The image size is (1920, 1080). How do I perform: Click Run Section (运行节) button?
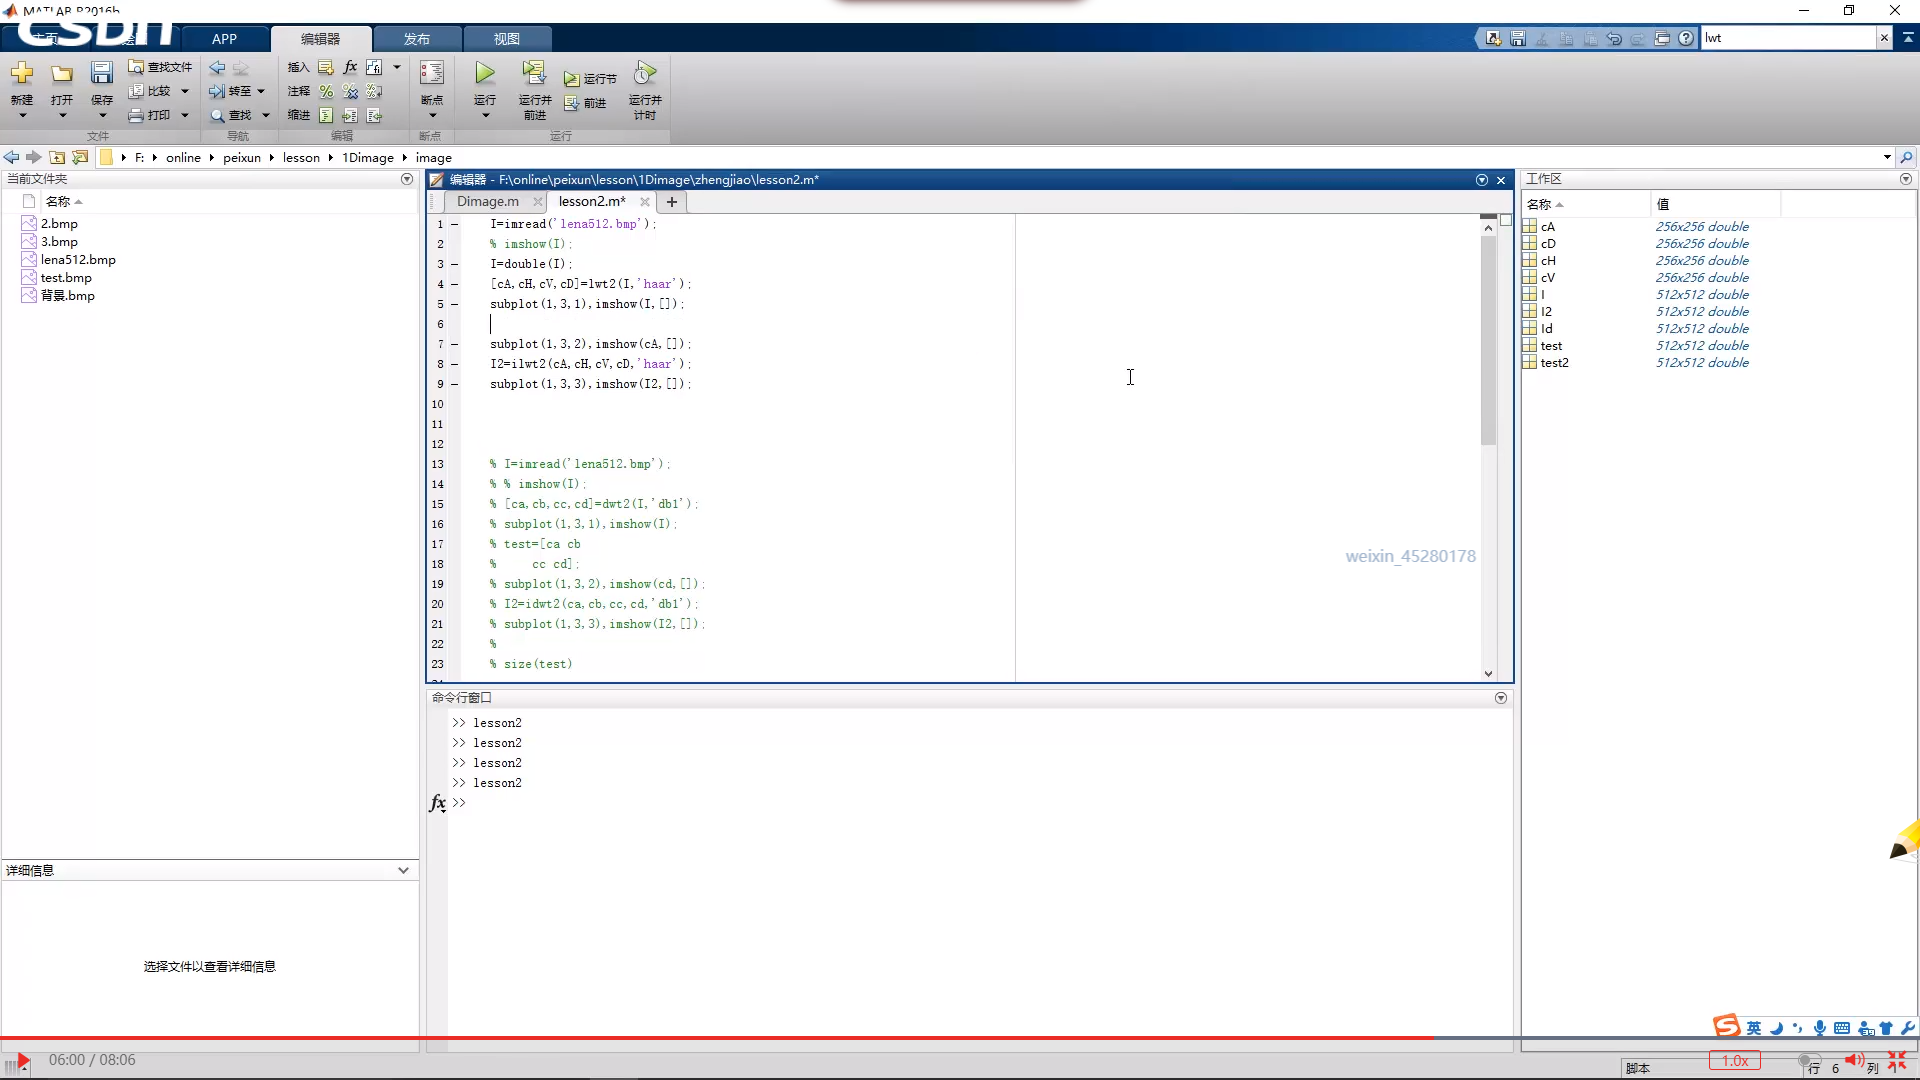tap(590, 79)
